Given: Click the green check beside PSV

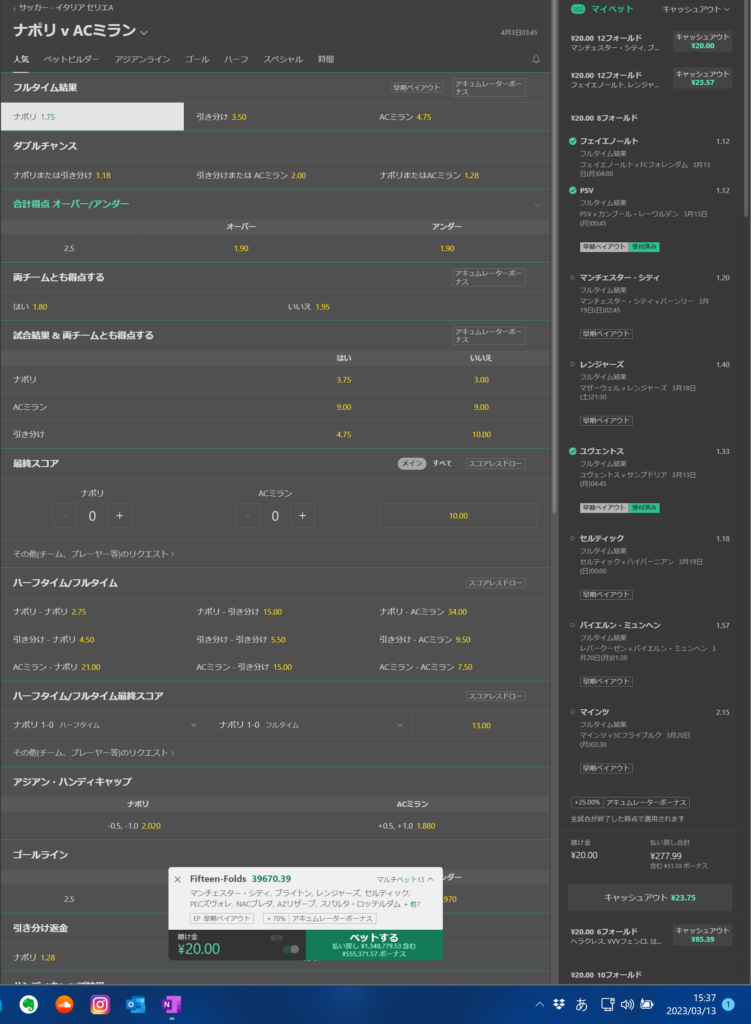Looking at the screenshot, I should click(573, 191).
